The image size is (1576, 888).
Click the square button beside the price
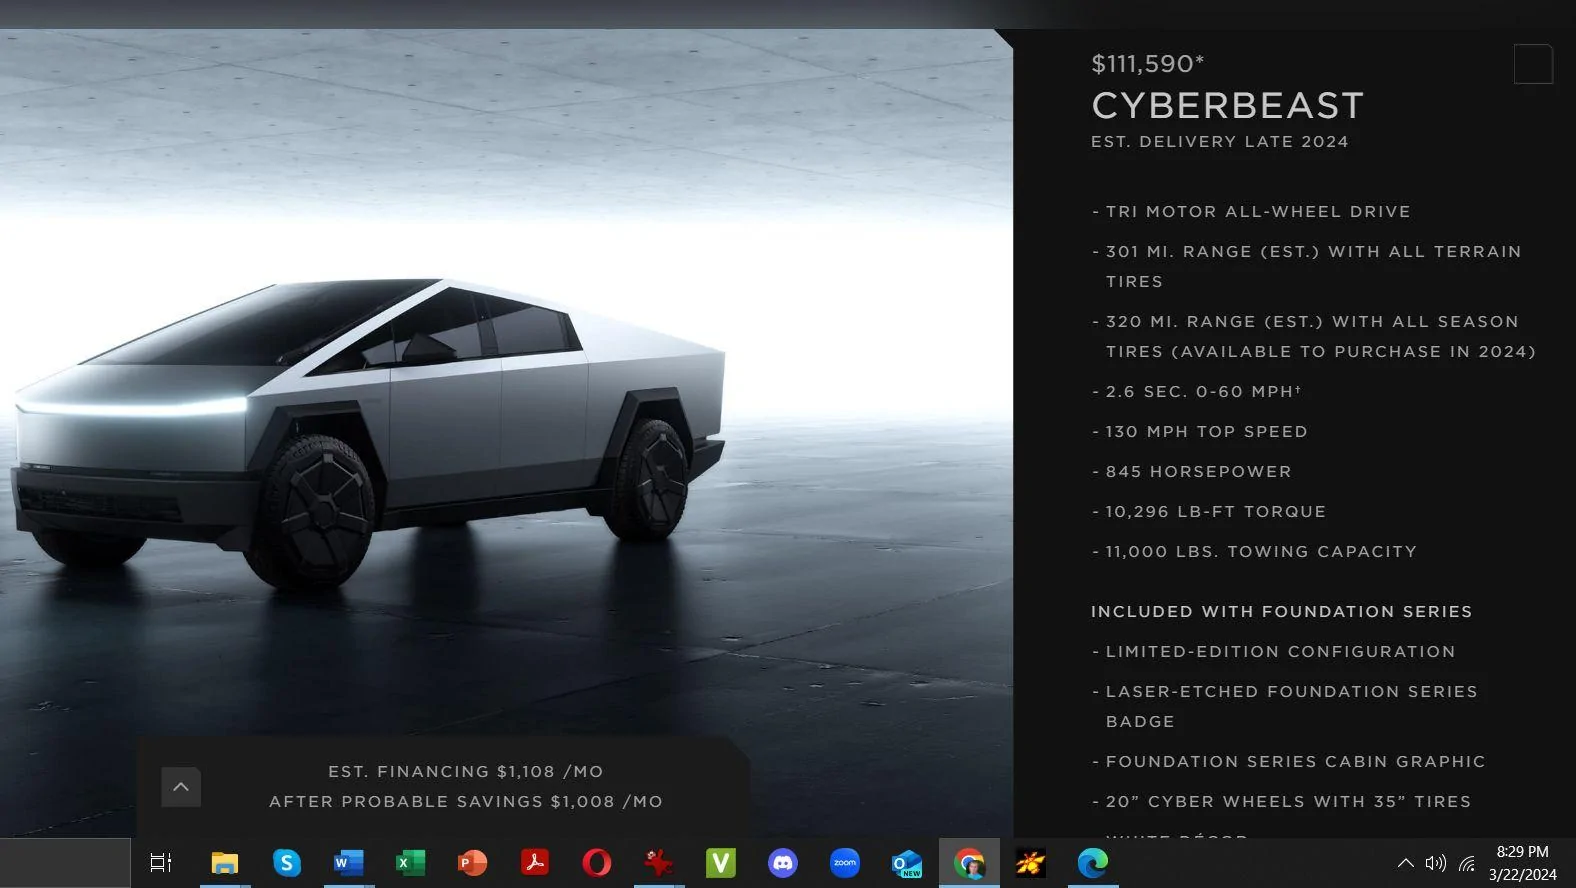(x=1533, y=64)
